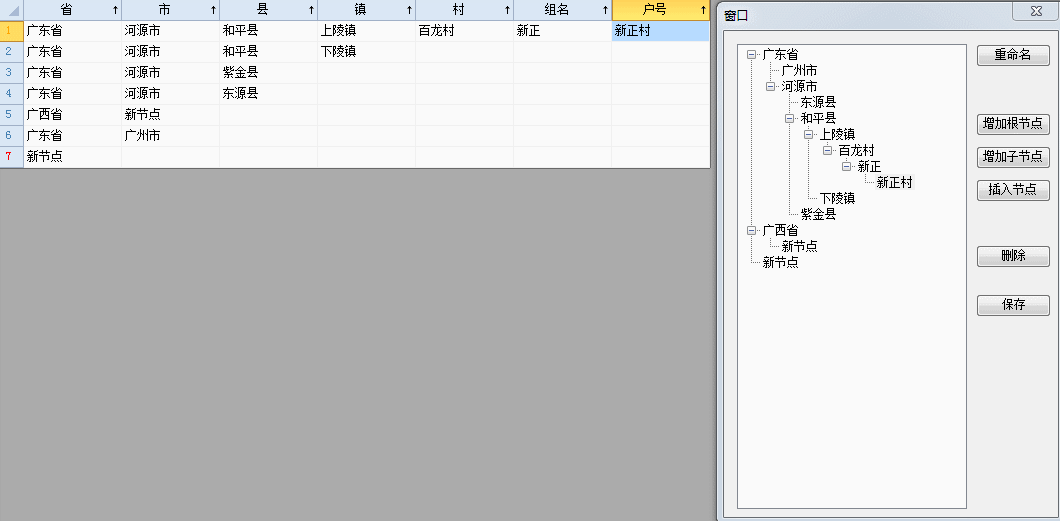This screenshot has width=1060, height=521.
Task: Click the 保存 button
Action: pos(1013,305)
